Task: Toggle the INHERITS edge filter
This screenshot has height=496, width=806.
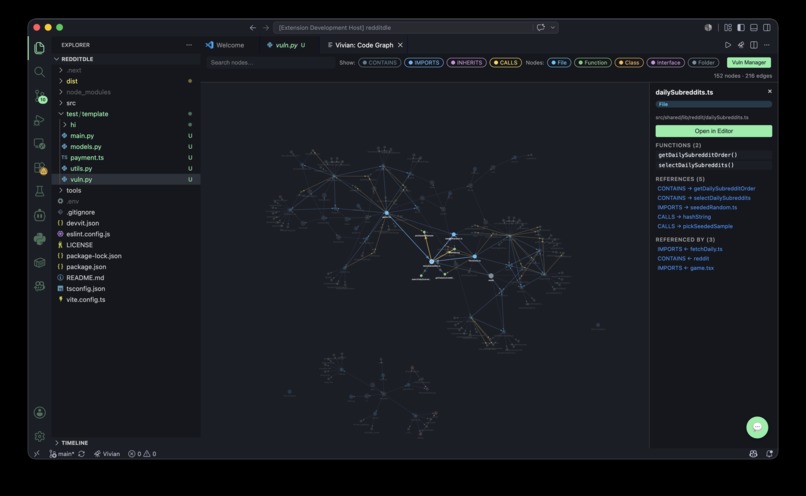Action: 466,63
